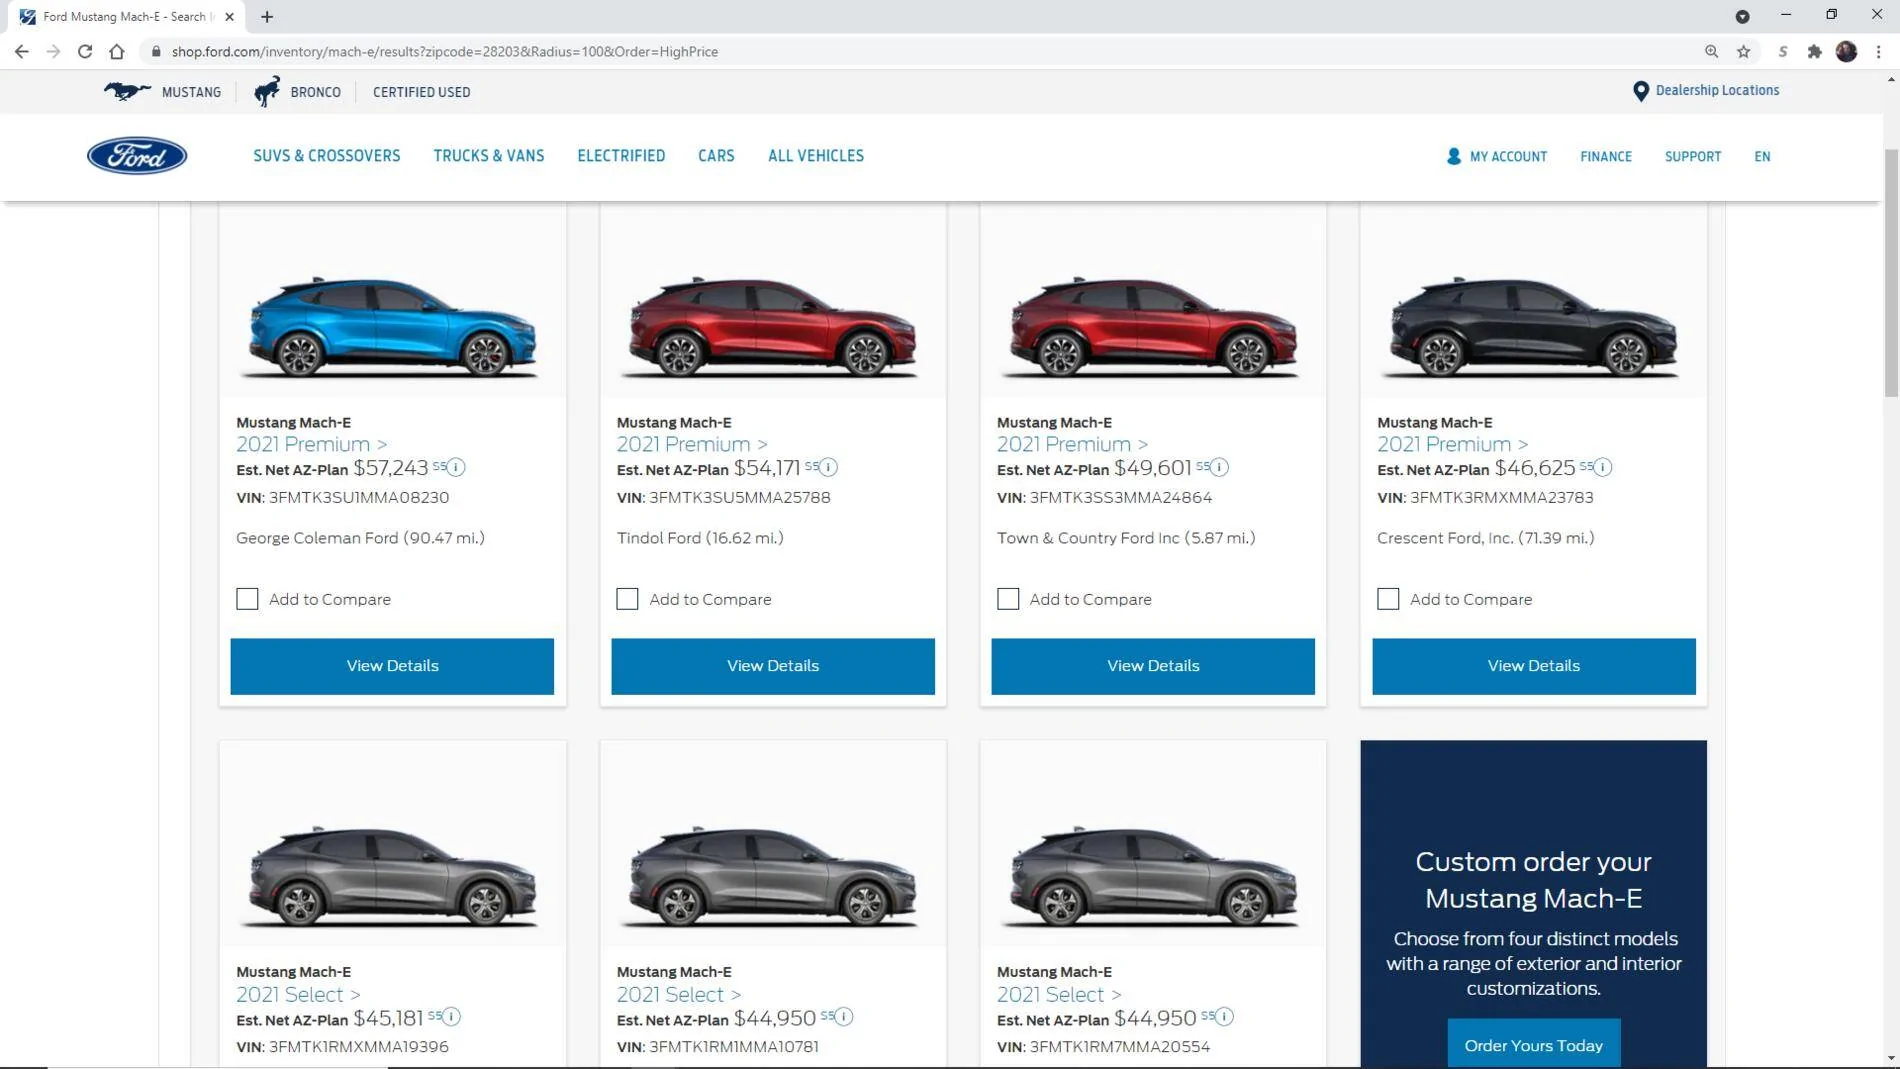Click the S extension icon in the toolbar
Screen dimensions: 1900x1069
tap(1782, 51)
